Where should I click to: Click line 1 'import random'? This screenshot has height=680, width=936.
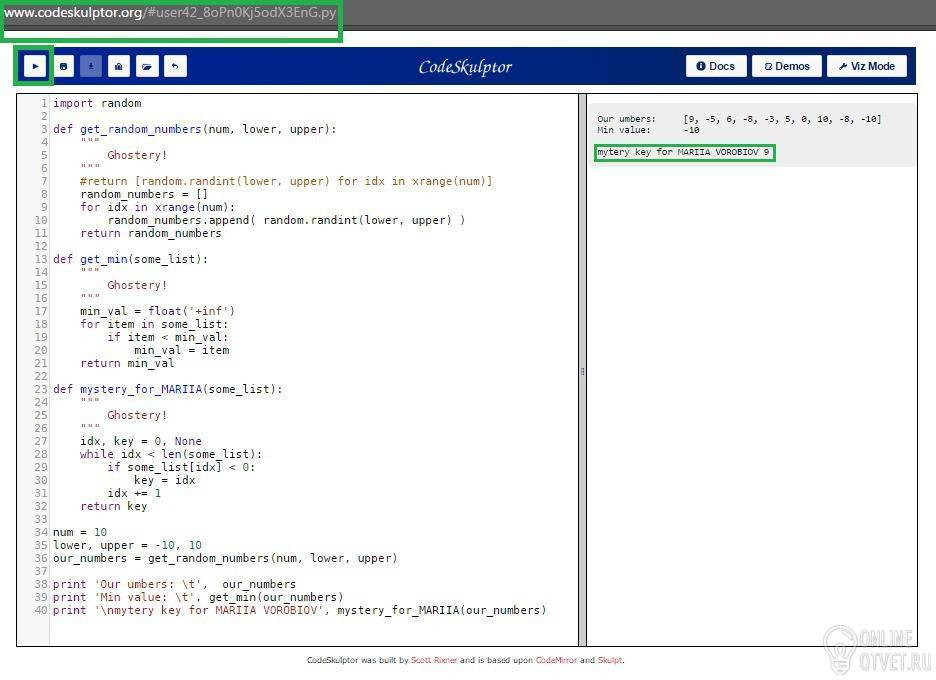[97, 103]
